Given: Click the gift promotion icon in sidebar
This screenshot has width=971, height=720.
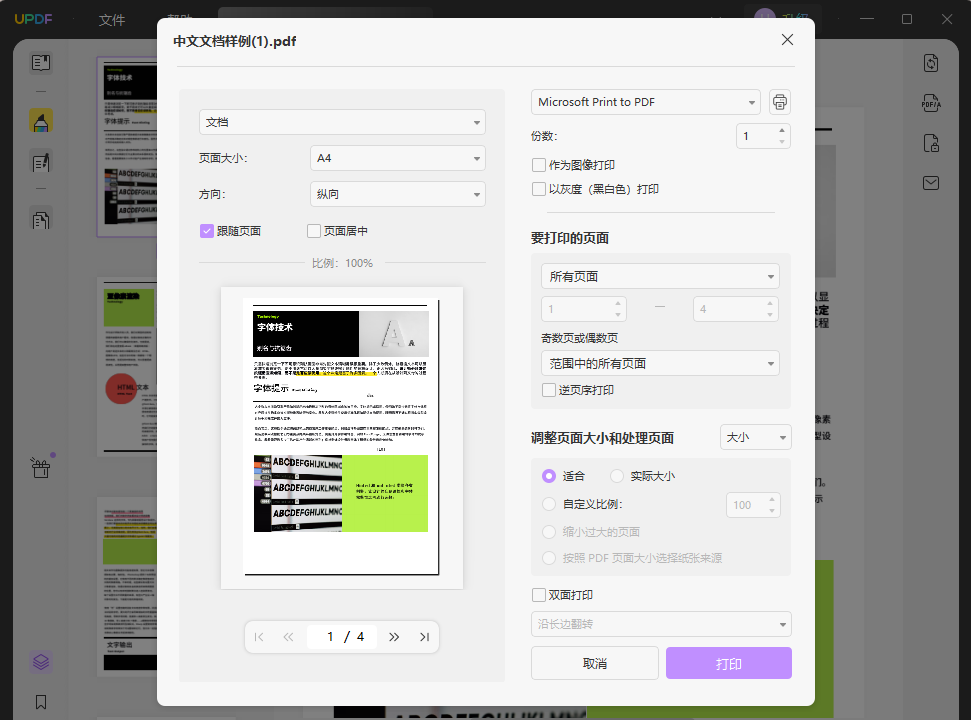Looking at the screenshot, I should [40, 468].
